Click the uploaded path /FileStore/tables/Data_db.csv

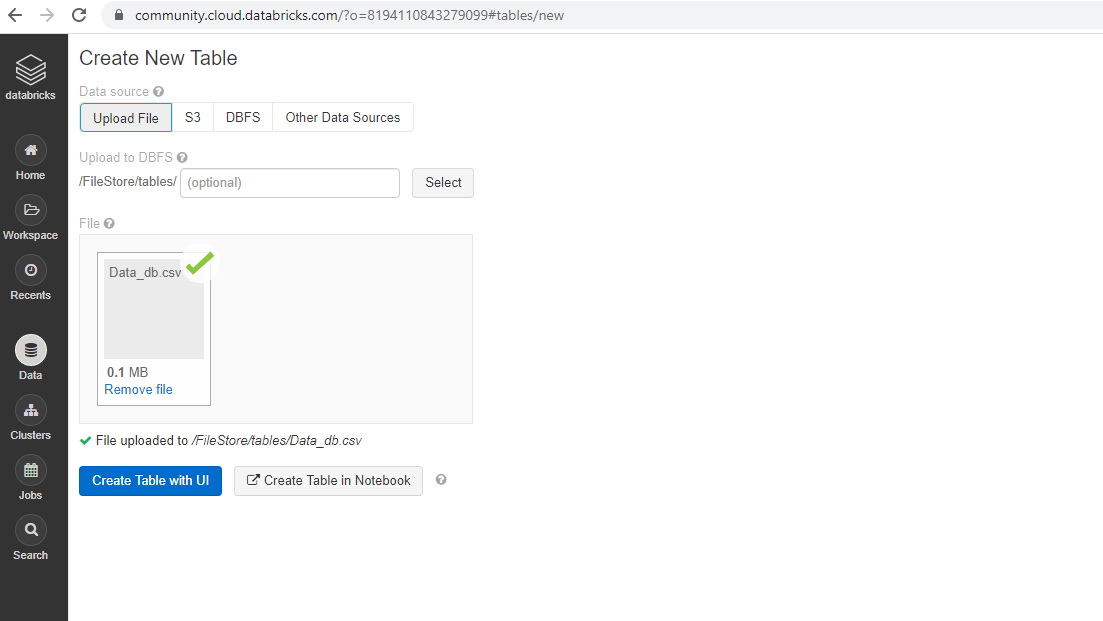pyautogui.click(x=276, y=441)
